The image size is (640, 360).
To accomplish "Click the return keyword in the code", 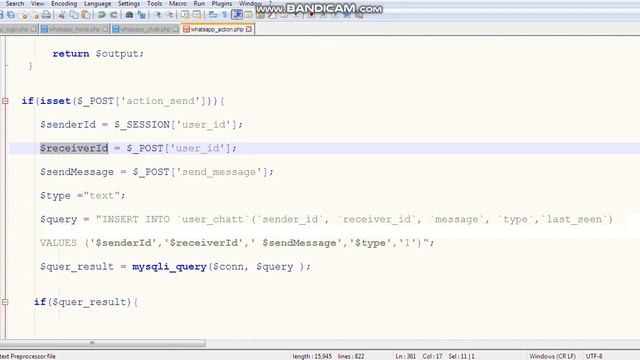I will tap(71, 53).
